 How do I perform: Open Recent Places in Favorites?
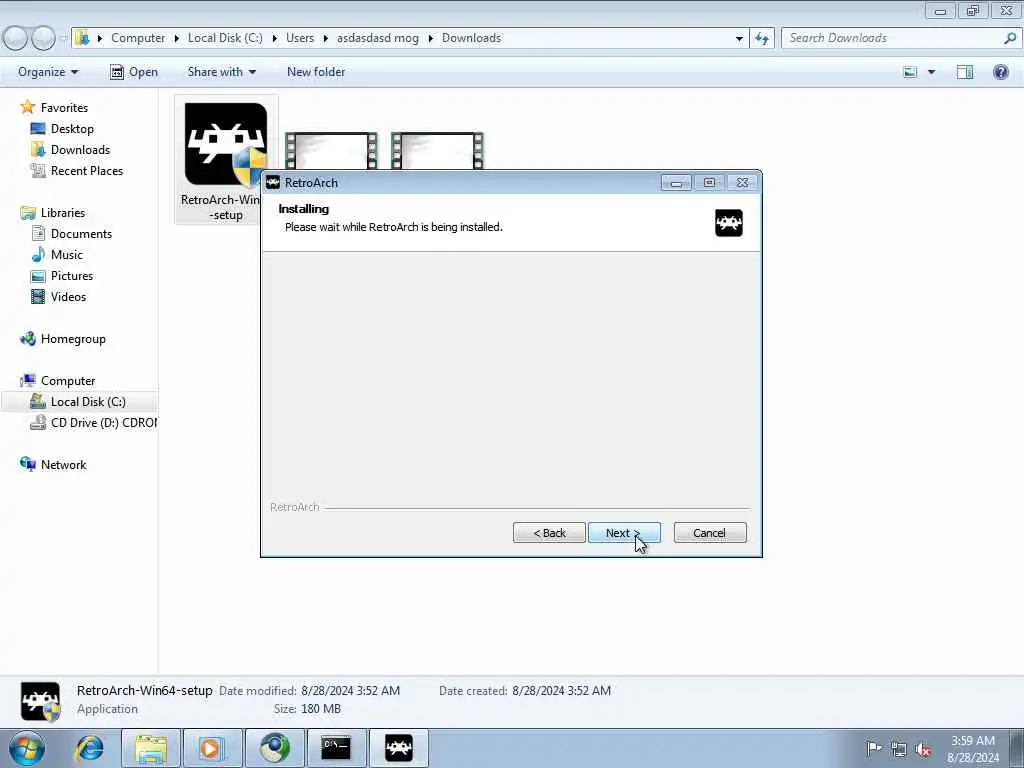pyautogui.click(x=87, y=170)
